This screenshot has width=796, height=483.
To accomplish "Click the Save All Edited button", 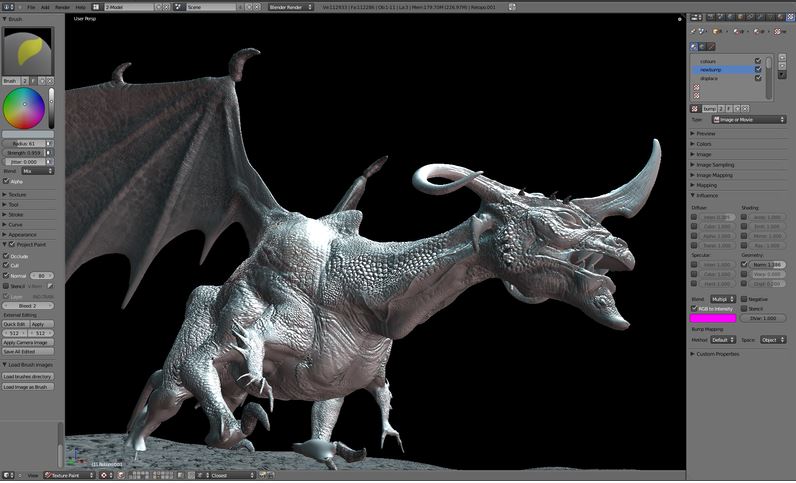I will (x=28, y=351).
